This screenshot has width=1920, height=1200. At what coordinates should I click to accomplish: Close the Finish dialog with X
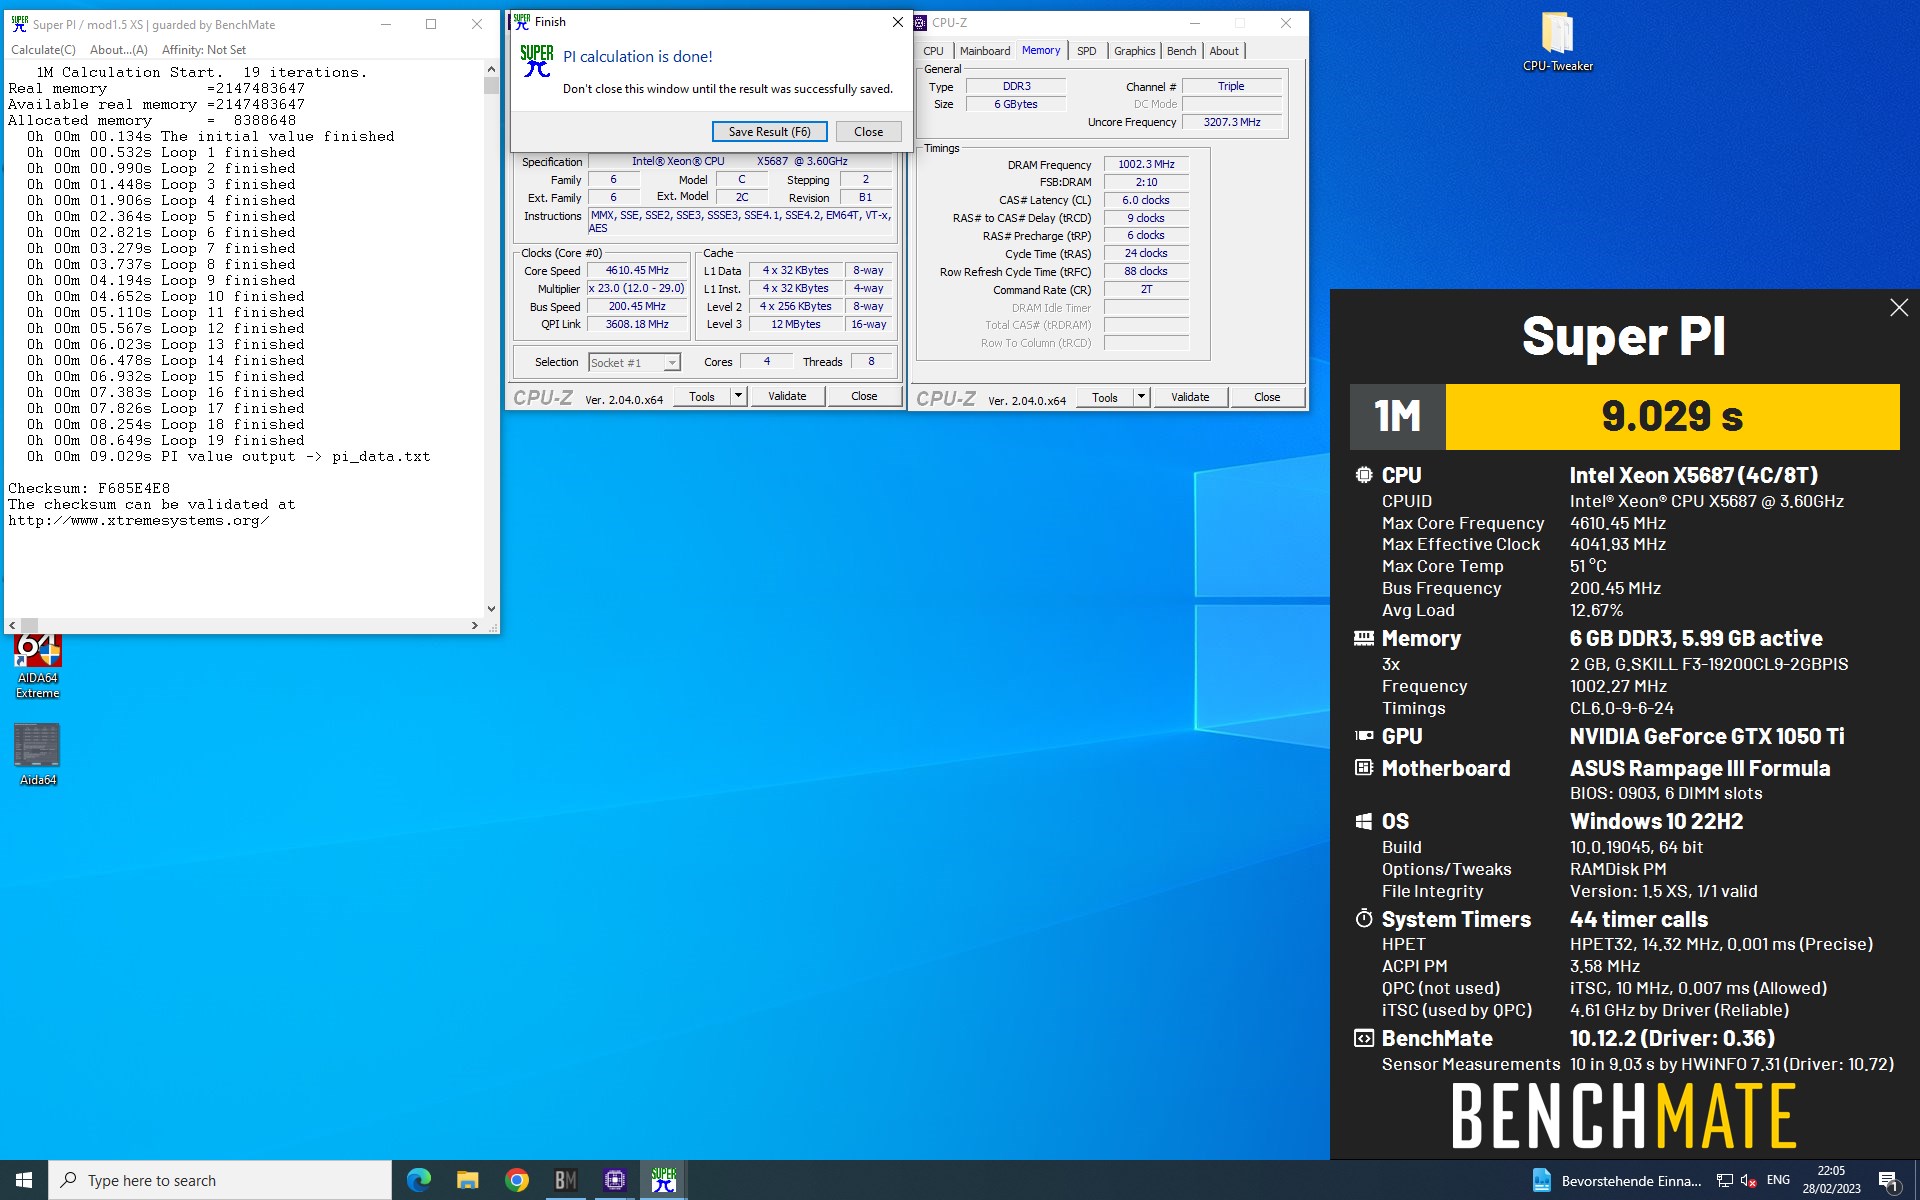(x=897, y=21)
